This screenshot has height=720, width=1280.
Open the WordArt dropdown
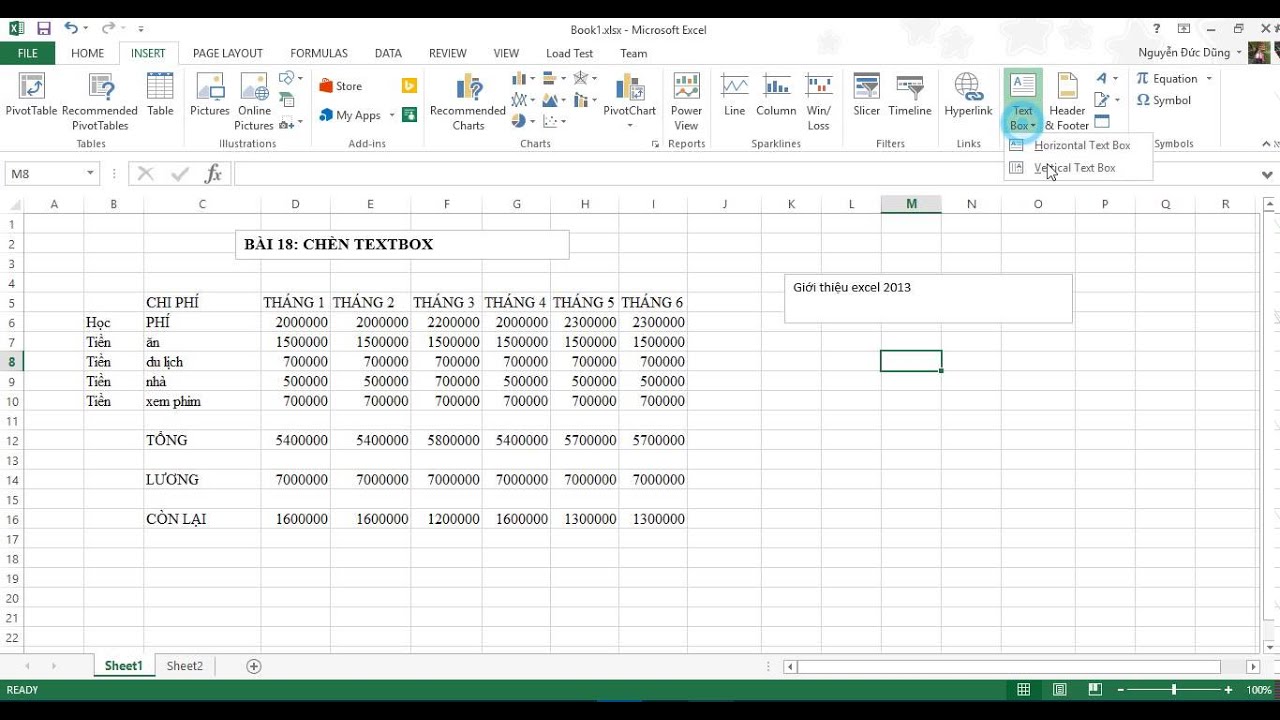(x=1106, y=78)
